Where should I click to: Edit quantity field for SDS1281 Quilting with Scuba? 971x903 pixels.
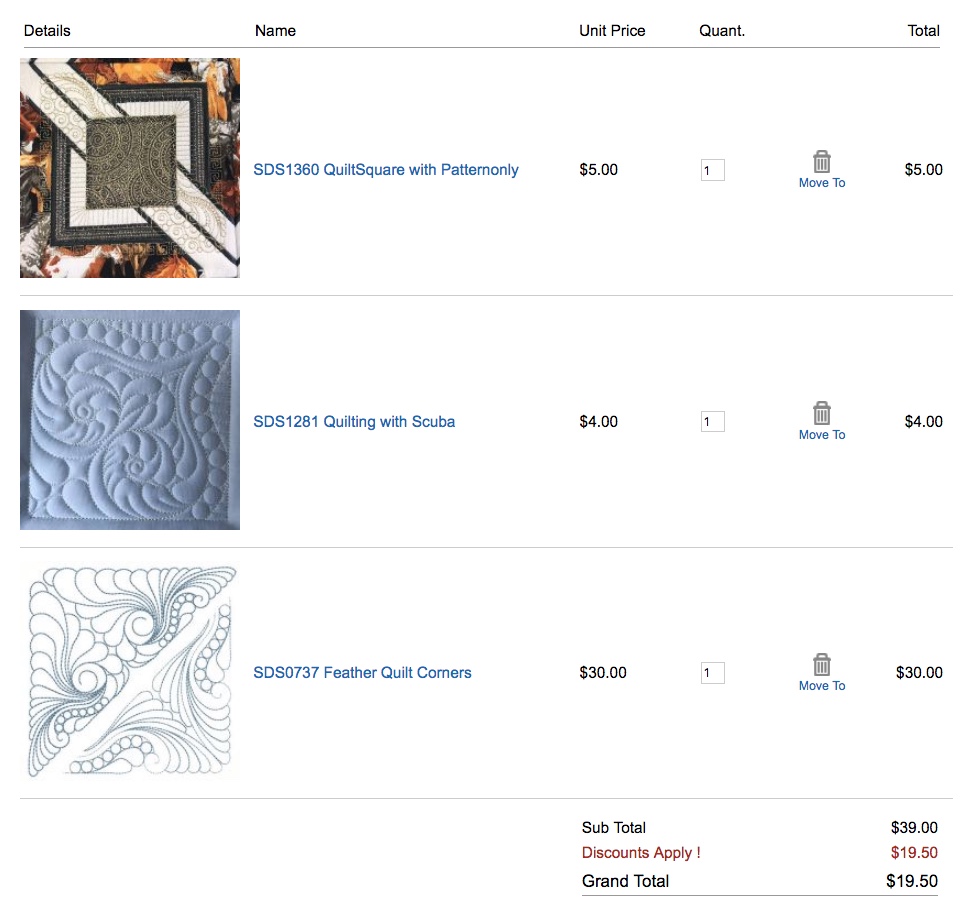712,422
